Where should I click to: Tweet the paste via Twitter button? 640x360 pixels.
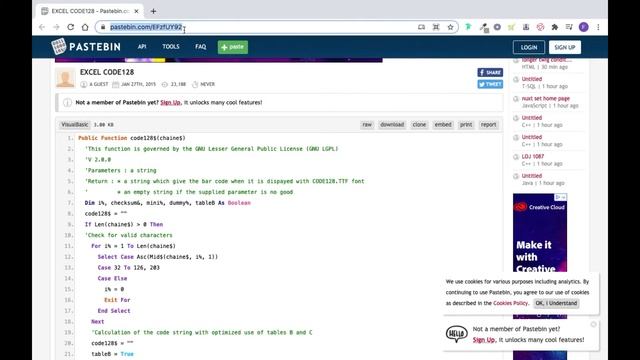[x=490, y=84]
